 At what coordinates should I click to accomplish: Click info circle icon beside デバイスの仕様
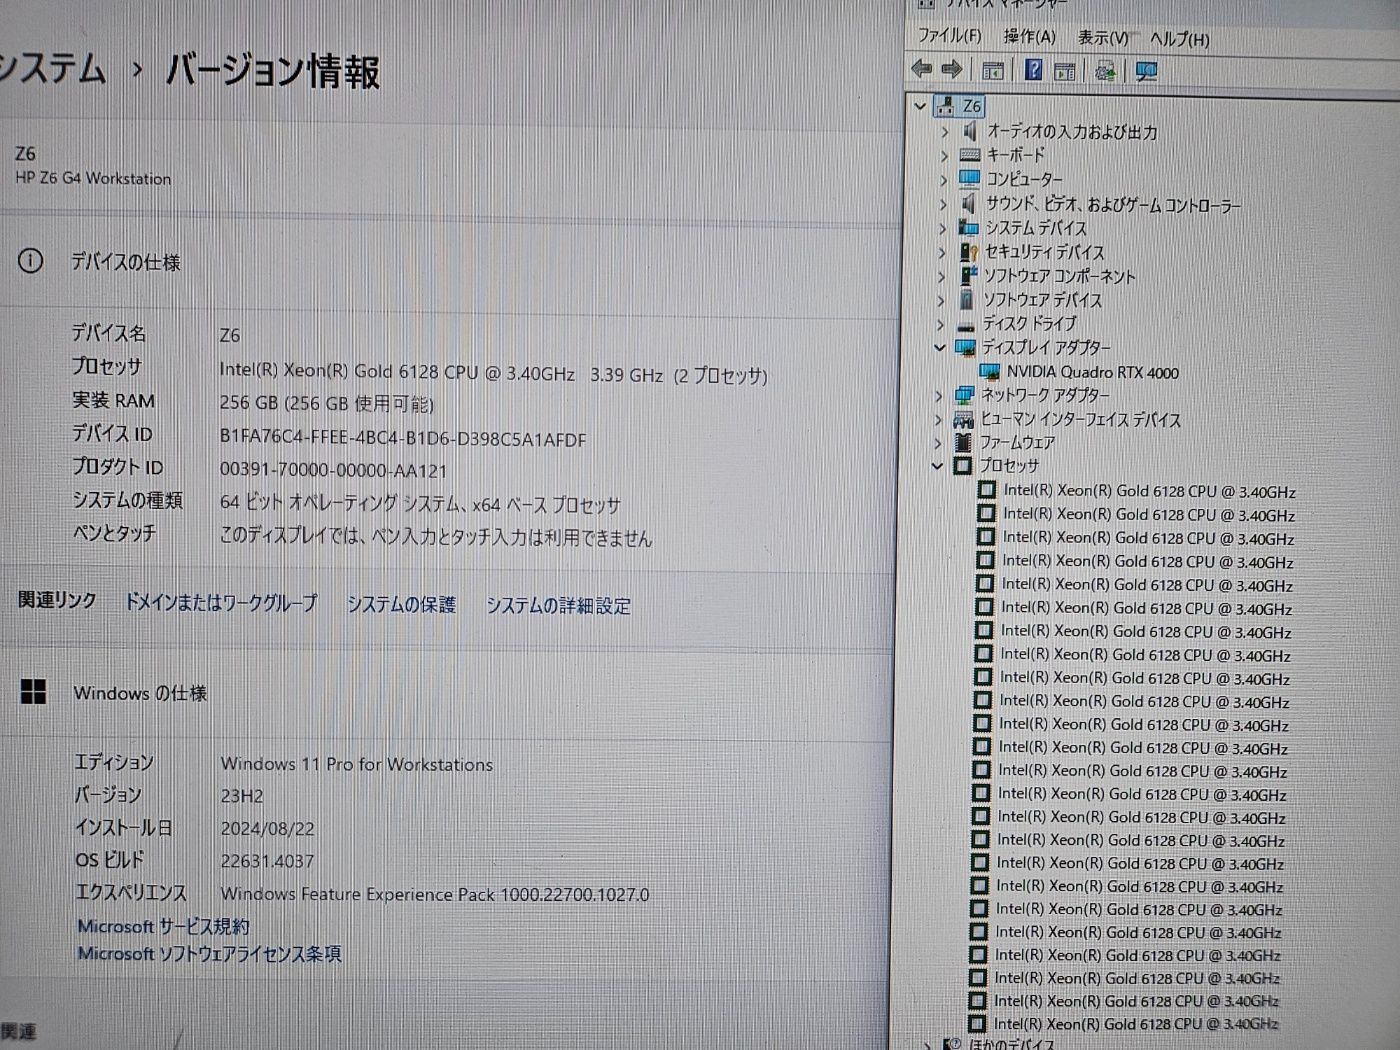[x=31, y=261]
